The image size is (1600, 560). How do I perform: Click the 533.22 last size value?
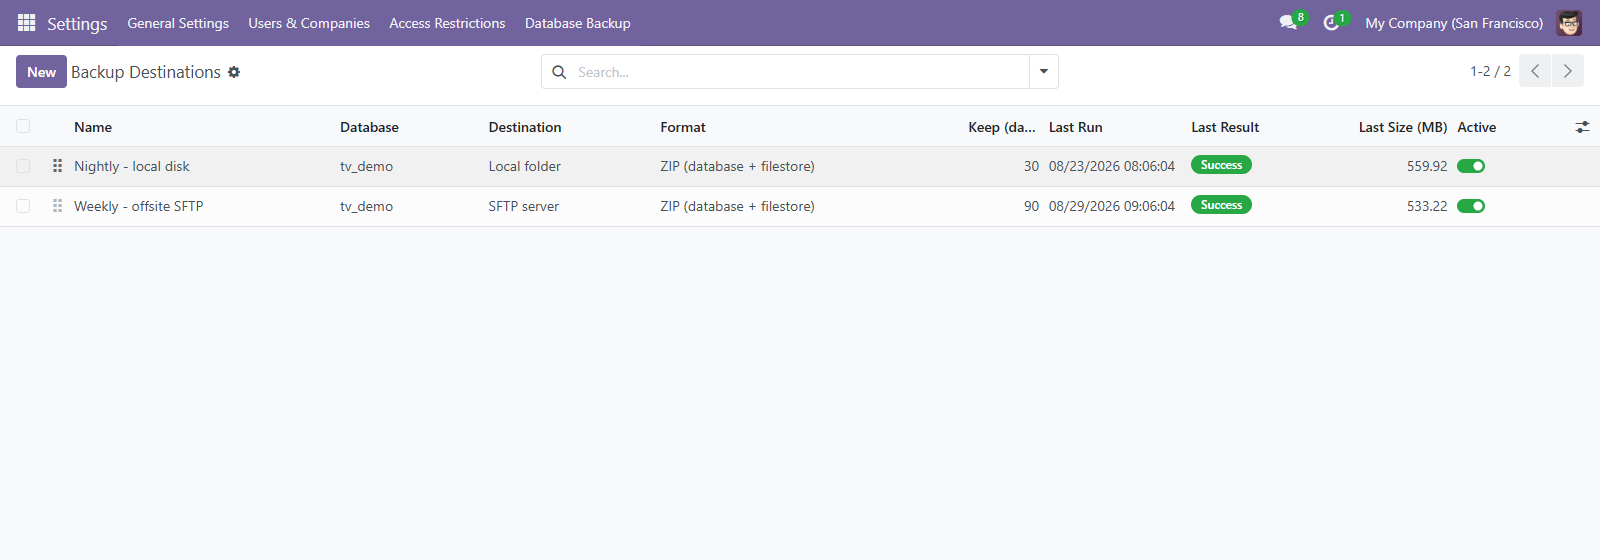tap(1427, 206)
